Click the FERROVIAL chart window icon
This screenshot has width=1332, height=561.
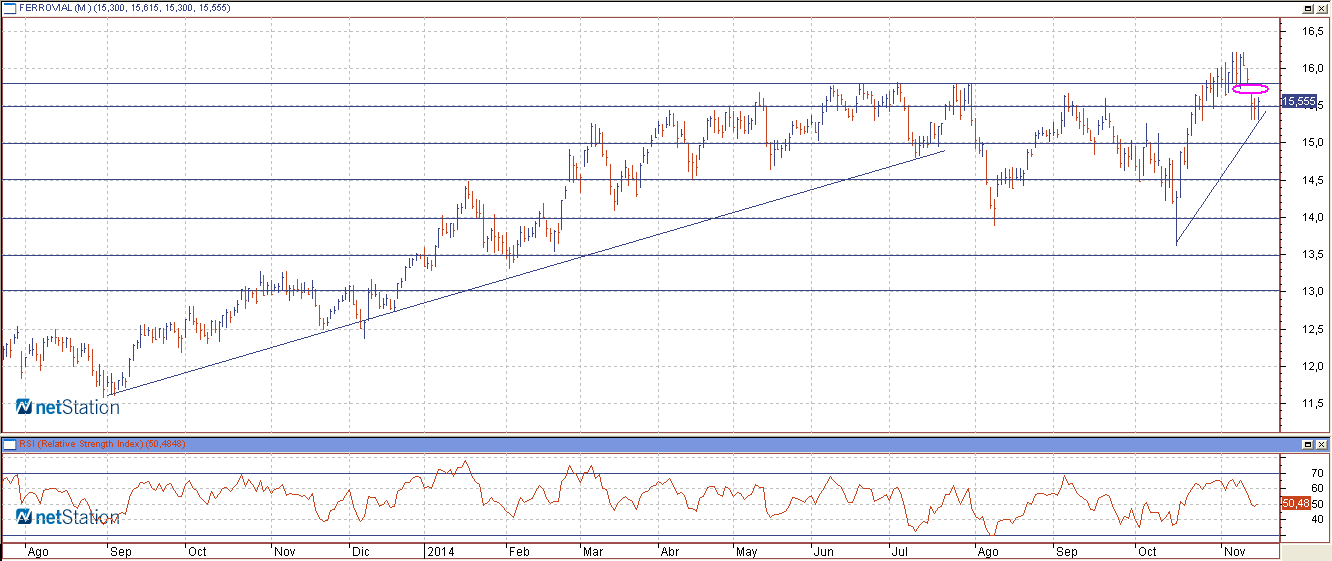[10, 7]
